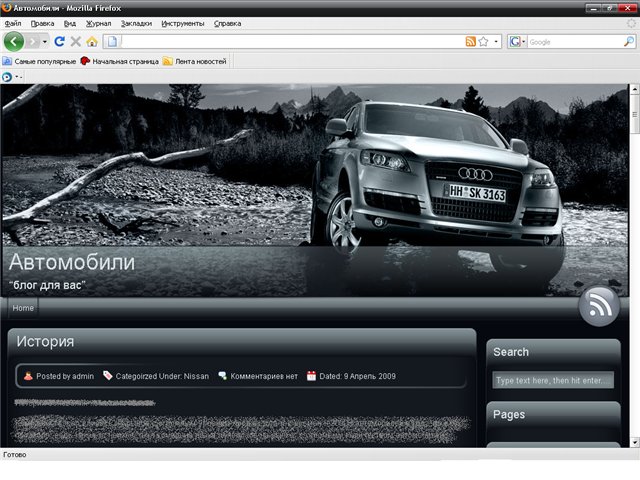Focus the URL address bar
Screen dimensions: 640x480
[292, 42]
